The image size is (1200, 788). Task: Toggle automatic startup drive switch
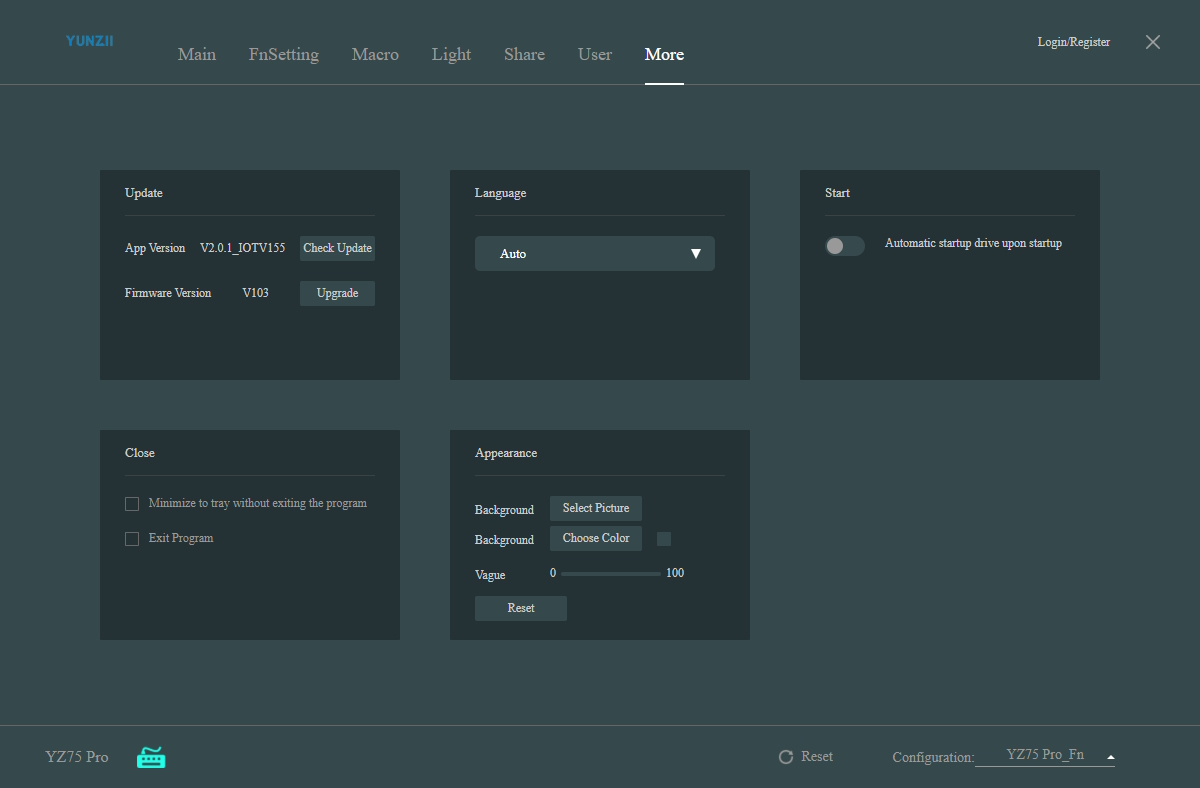point(844,245)
